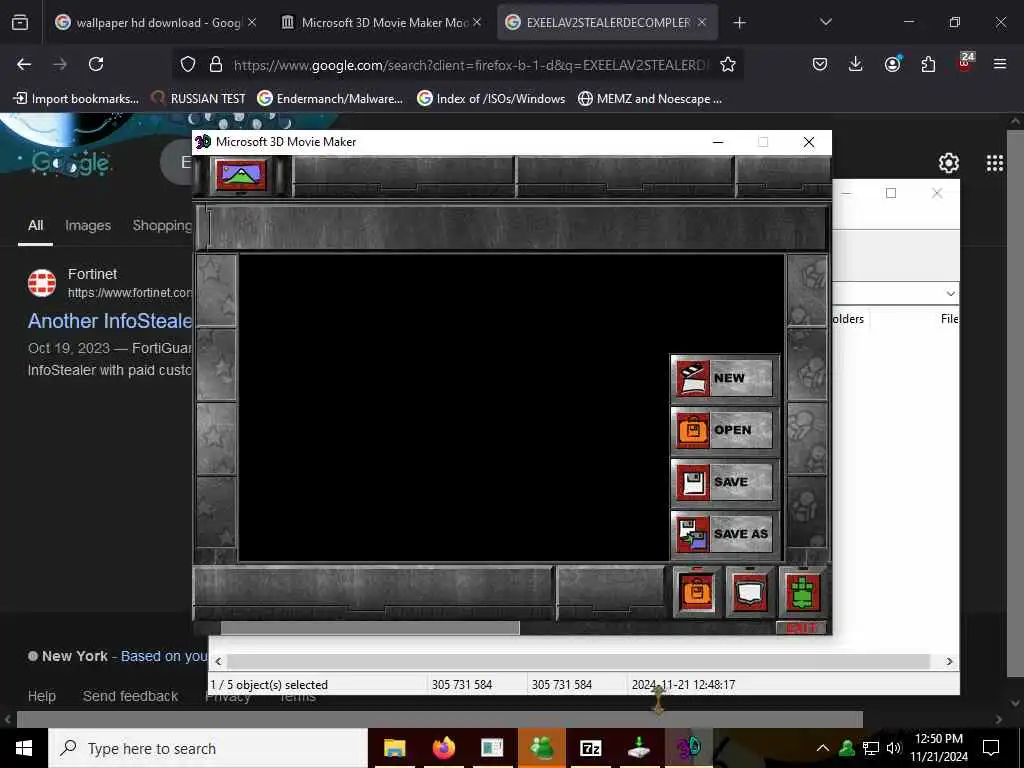Click the Fortinet site favicon in the search result

[x=42, y=283]
